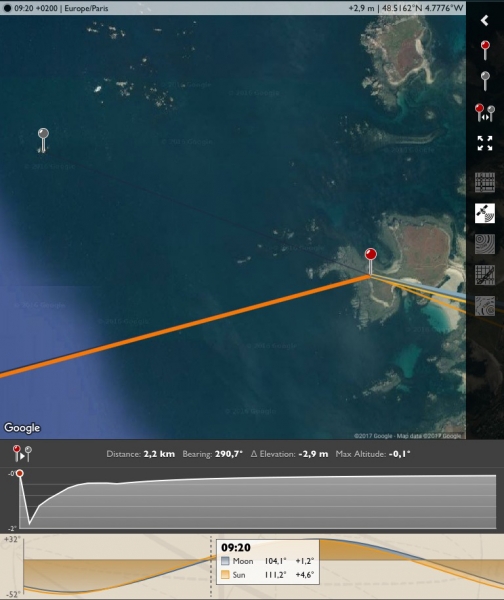Screen dimensions: 504x600
Task: Toggle the geodetics pin-to-pin view button
Action: 22,454
